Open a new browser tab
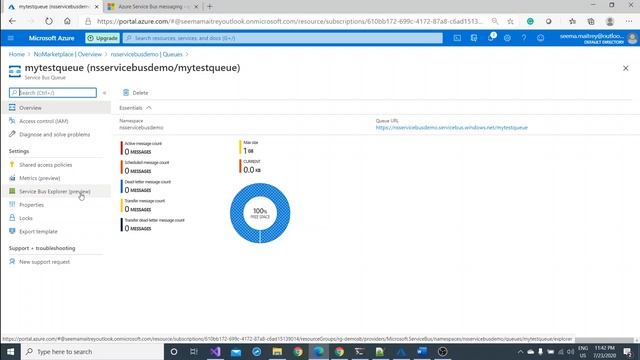Screen dimensions: 640x360 (210, 7)
